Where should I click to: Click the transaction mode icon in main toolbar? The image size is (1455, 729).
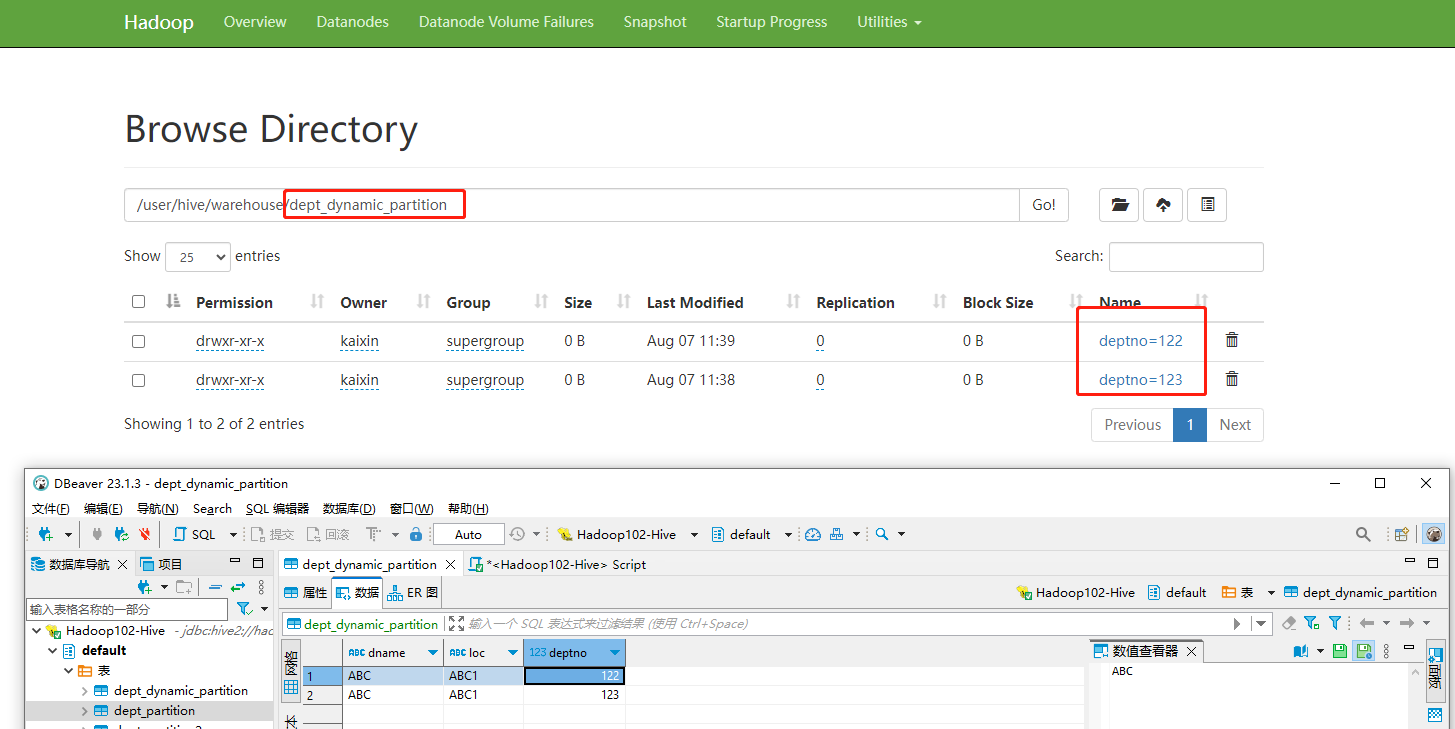tap(373, 534)
